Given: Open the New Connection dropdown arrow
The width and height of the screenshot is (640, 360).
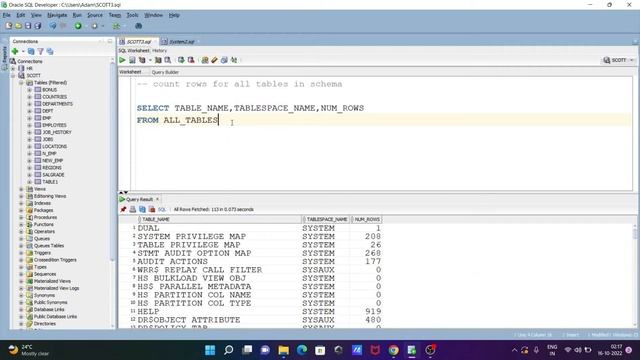Looking at the screenshot, I should [x=23, y=51].
